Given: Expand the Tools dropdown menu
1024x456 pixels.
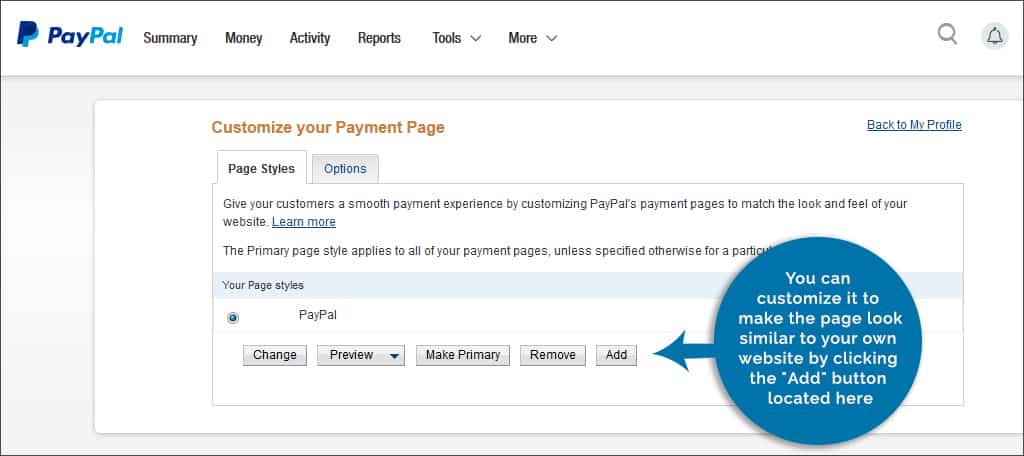Looking at the screenshot, I should coord(456,38).
